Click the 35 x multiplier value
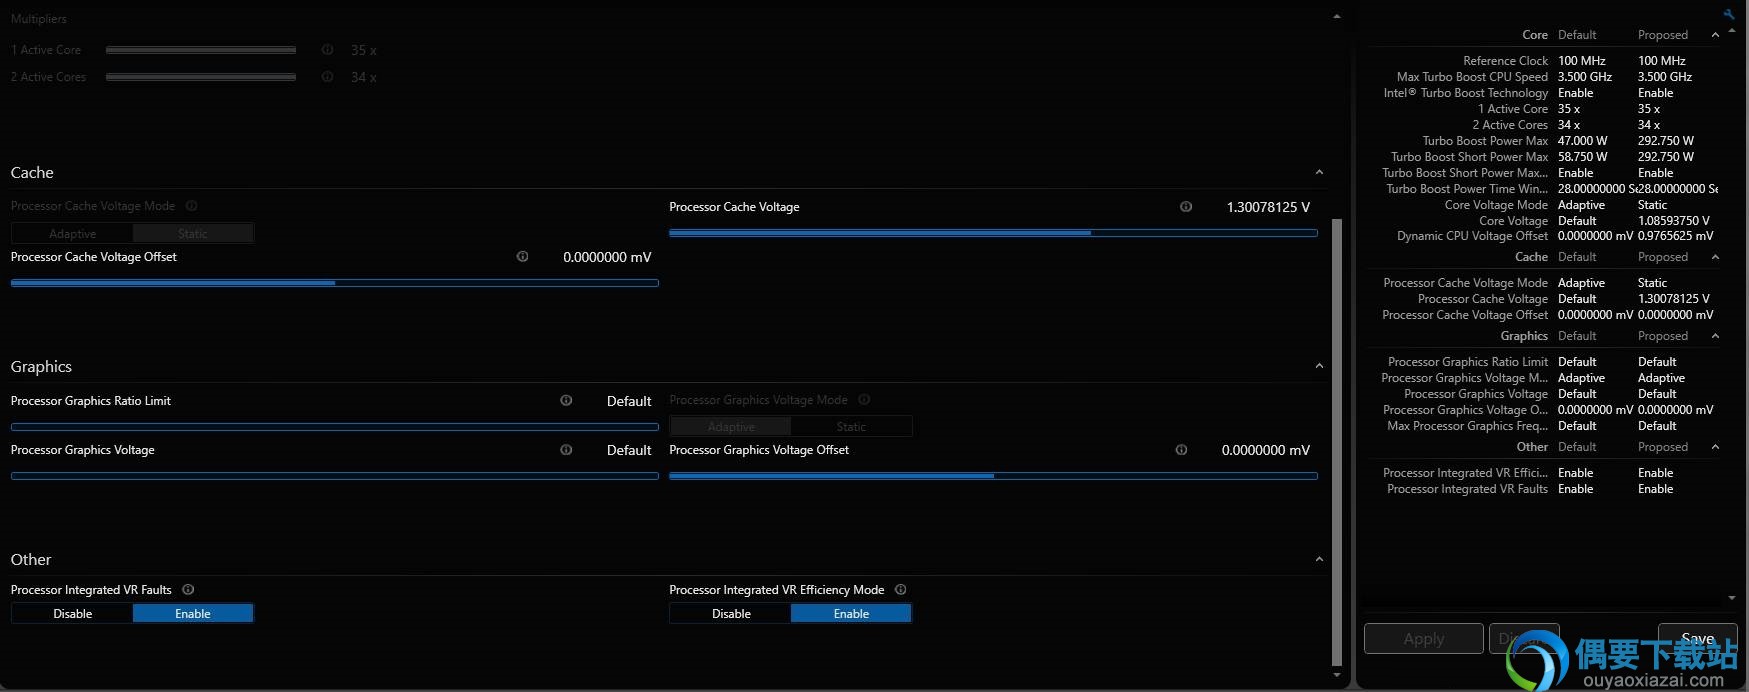Screen dimensions: 1749x692 pyautogui.click(x=364, y=50)
